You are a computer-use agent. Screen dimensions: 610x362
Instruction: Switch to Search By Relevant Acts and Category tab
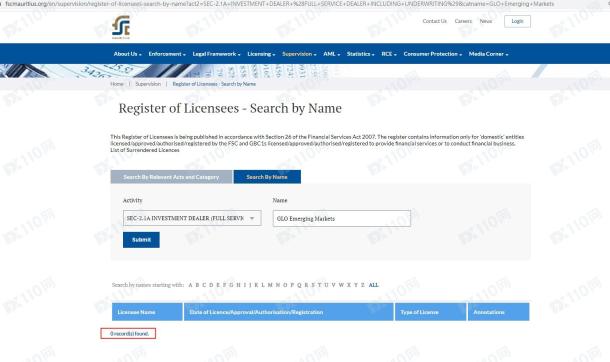[171, 177]
